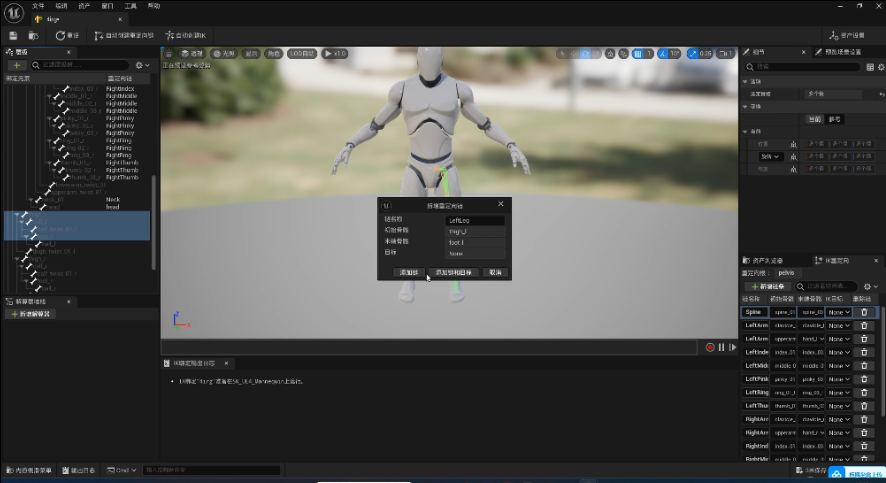This screenshot has width=886, height=483.
Task: Open the File (文件) menu
Action: [38, 6]
